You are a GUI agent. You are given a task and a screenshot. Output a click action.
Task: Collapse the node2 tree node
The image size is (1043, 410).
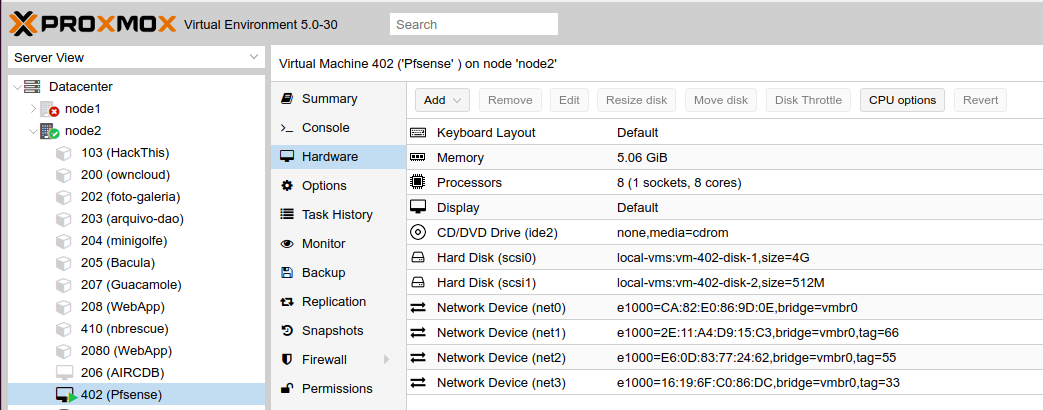(33, 131)
